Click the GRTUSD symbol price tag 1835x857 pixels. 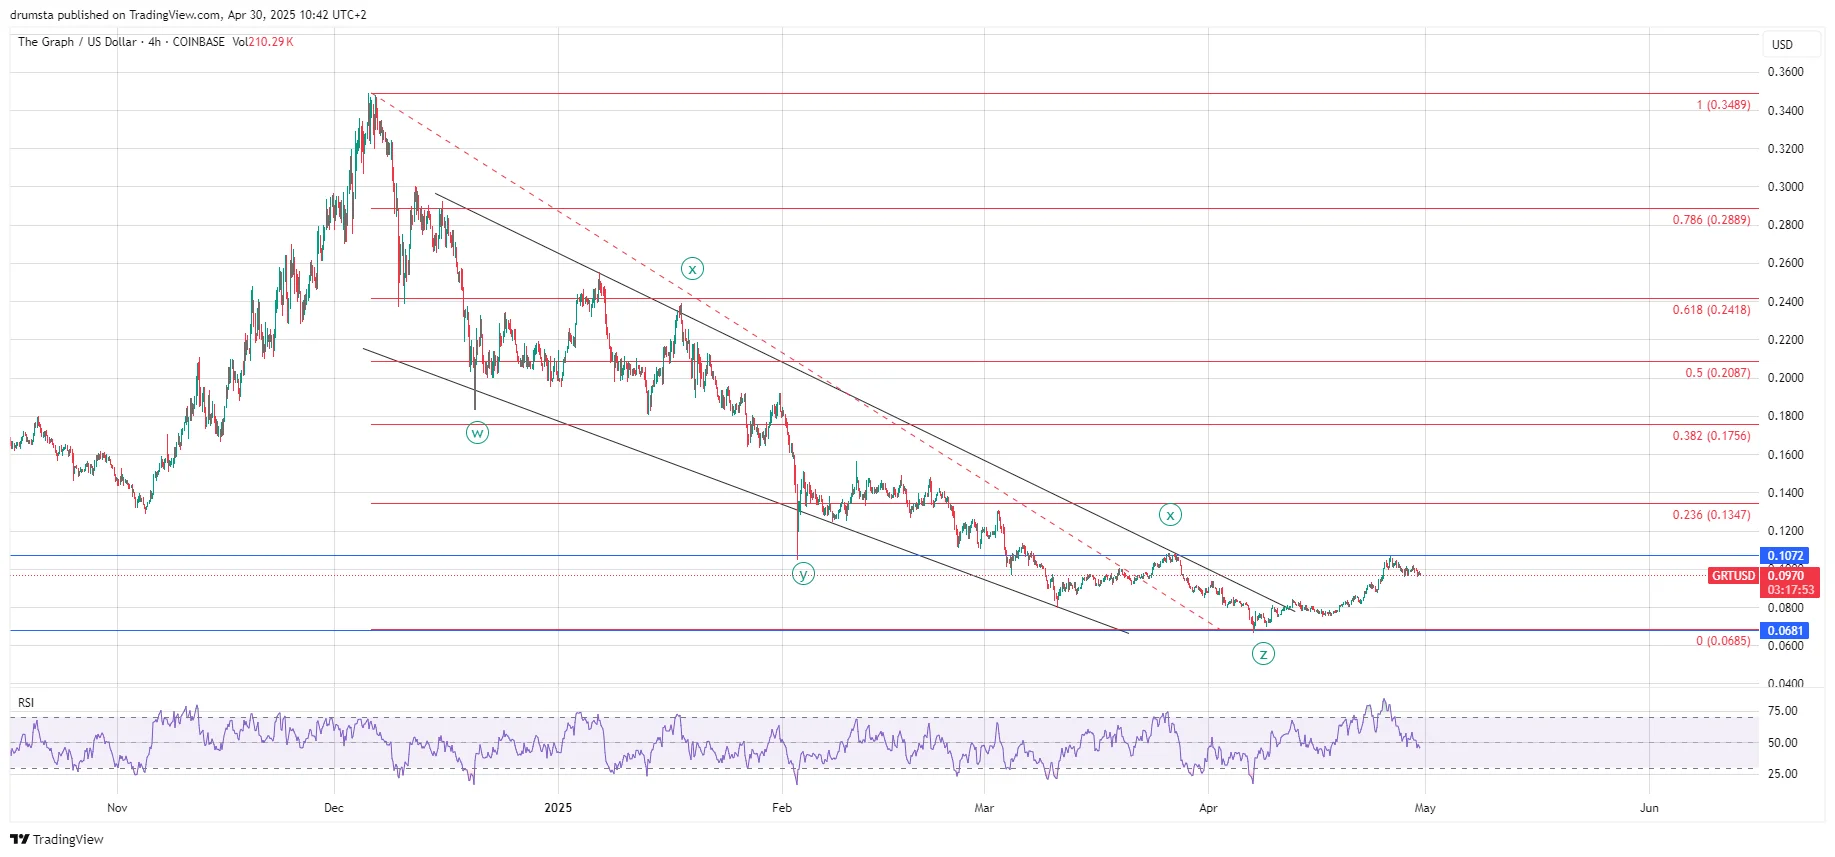tap(1733, 576)
